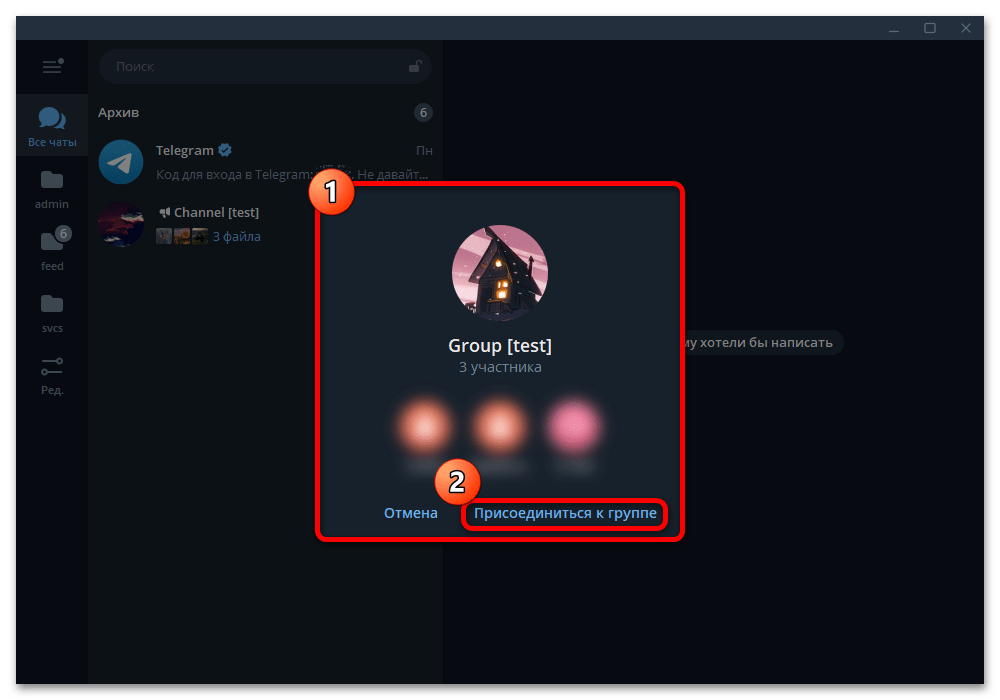Click the 3 участника label
The height and width of the screenshot is (700, 1000).
(500, 367)
